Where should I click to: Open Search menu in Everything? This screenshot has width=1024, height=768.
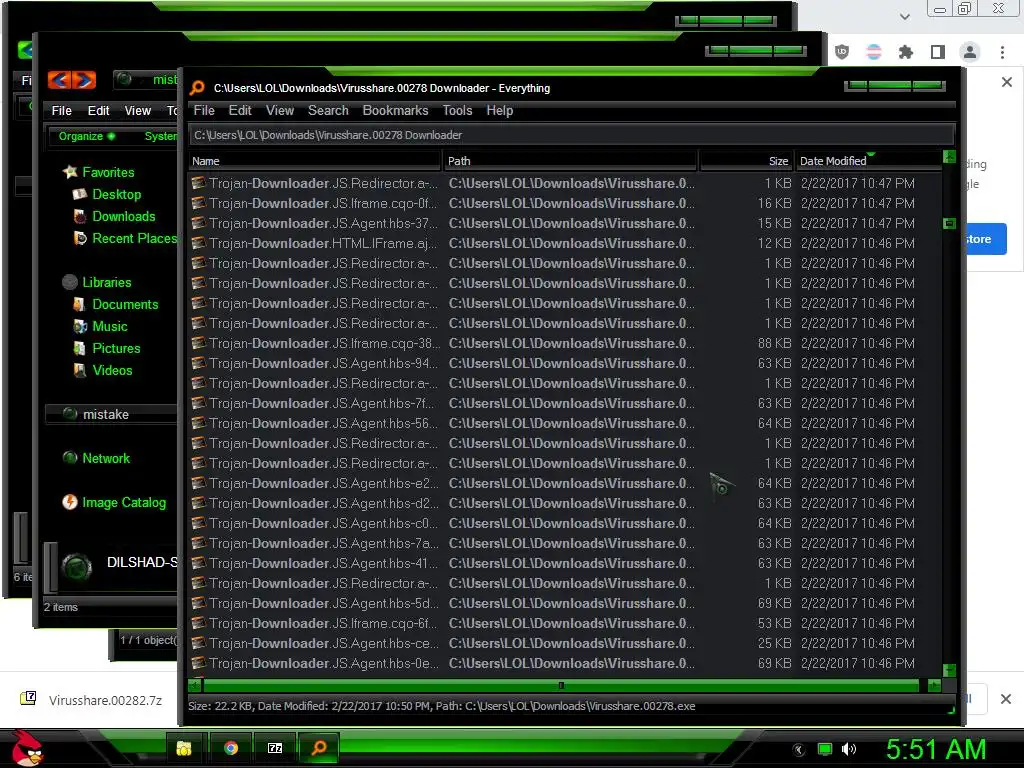(x=328, y=110)
